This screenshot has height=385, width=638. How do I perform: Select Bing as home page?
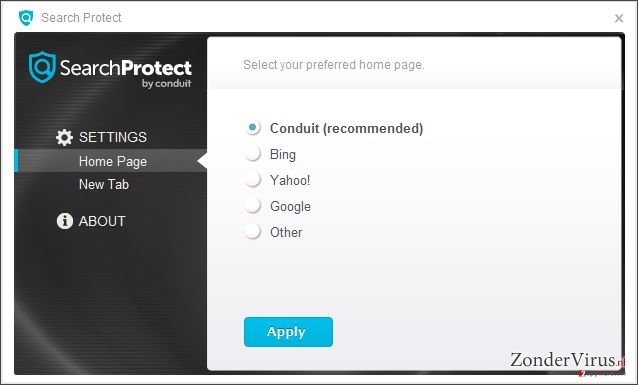click(253, 154)
